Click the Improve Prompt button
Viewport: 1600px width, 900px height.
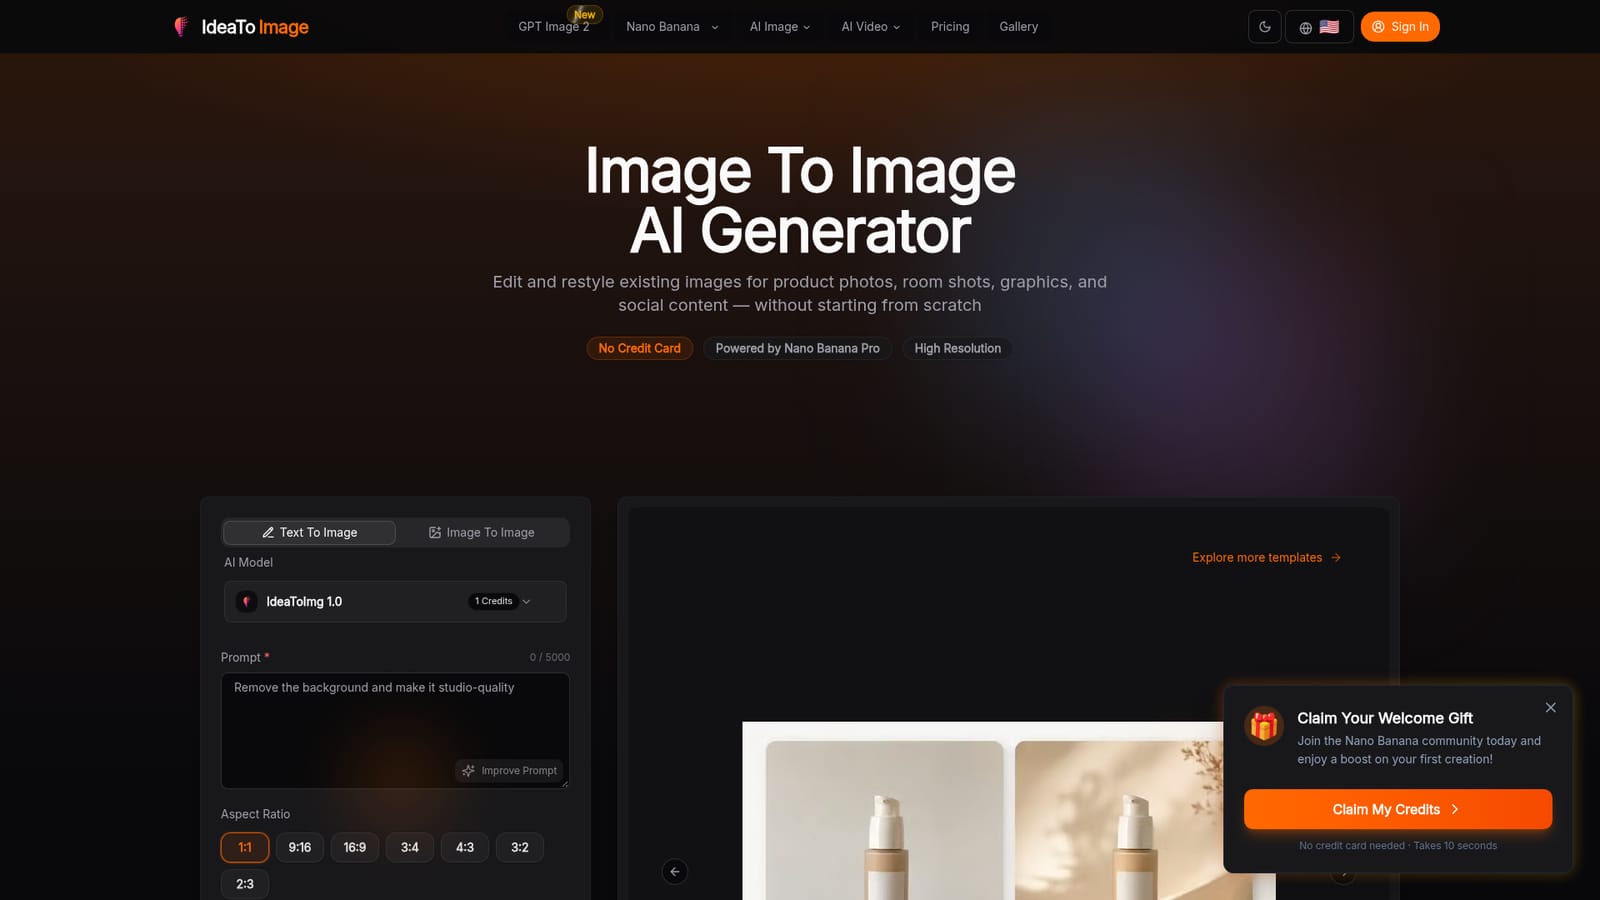click(x=510, y=770)
